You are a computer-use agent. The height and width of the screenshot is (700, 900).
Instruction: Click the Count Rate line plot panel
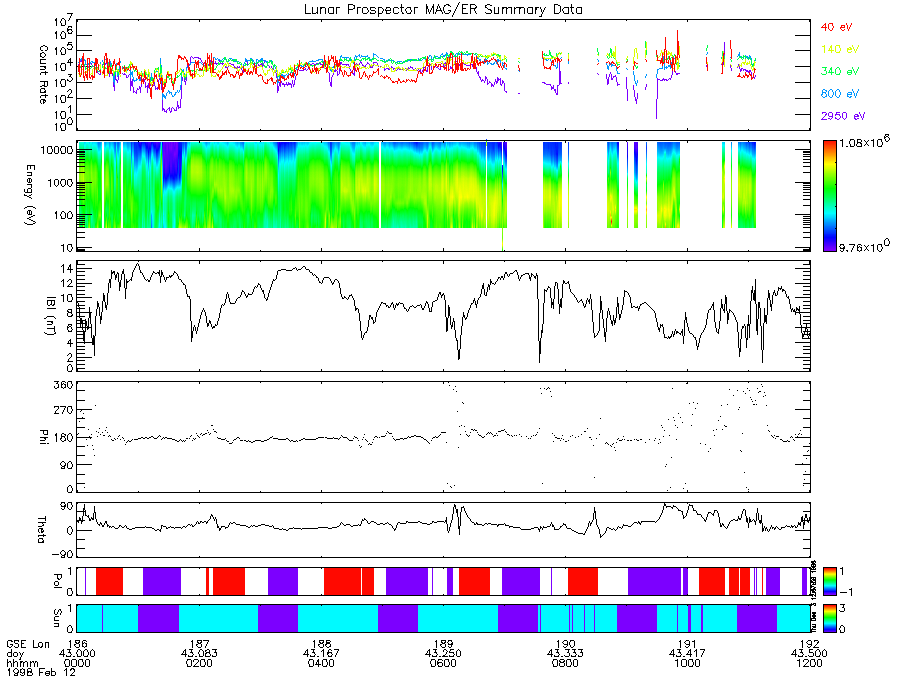click(443, 75)
